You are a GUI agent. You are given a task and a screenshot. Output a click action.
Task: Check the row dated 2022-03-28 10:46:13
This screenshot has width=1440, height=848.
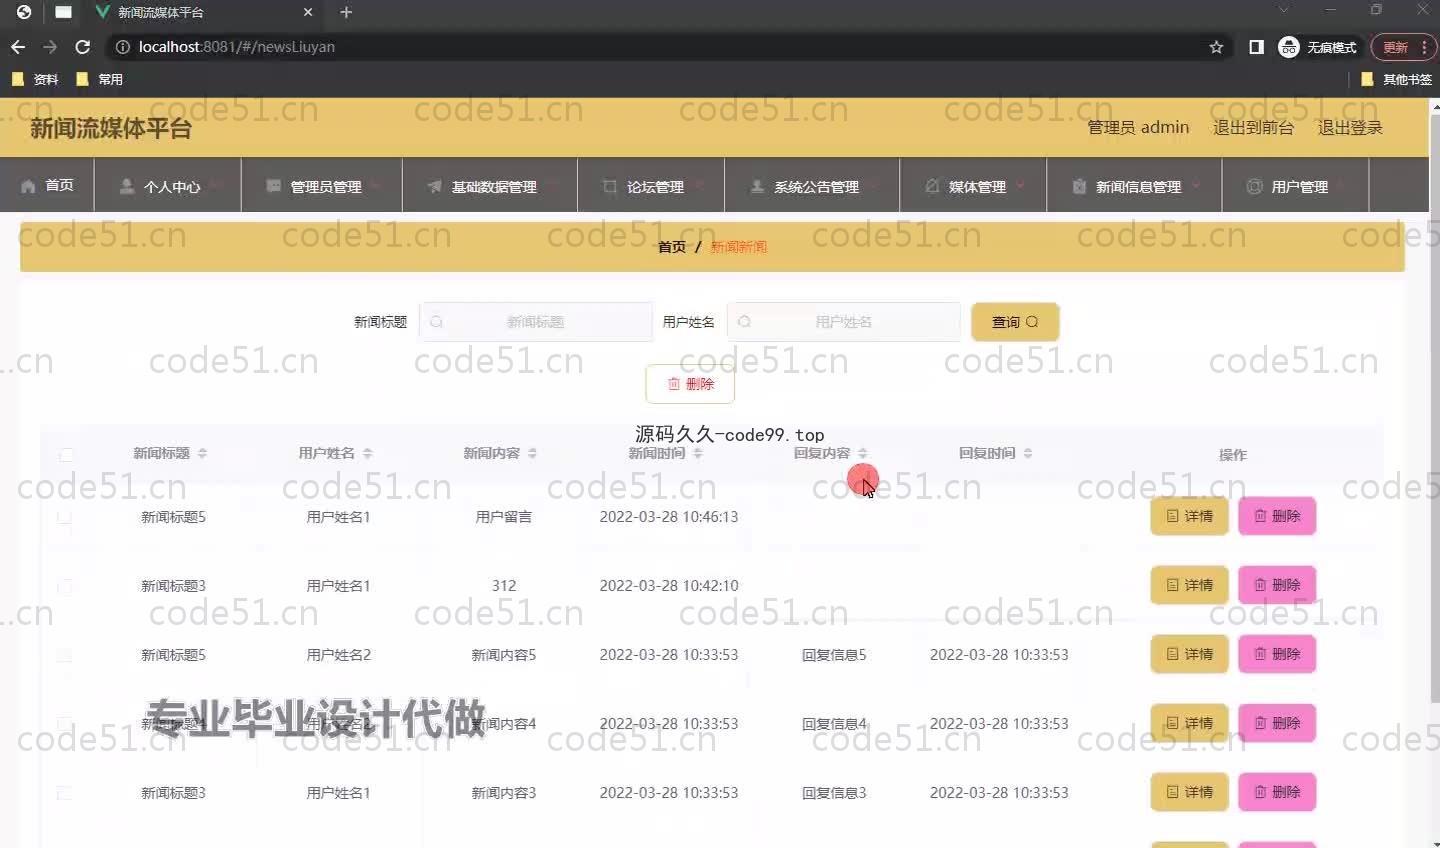[64, 517]
